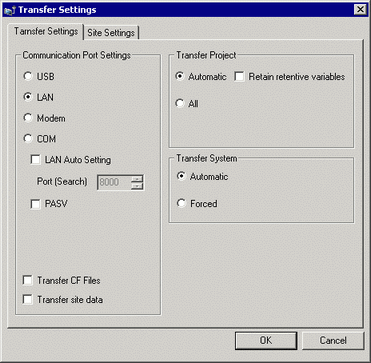This screenshot has height=363, width=371.
Task: Confirm settings with the OK button
Action: 266,340
